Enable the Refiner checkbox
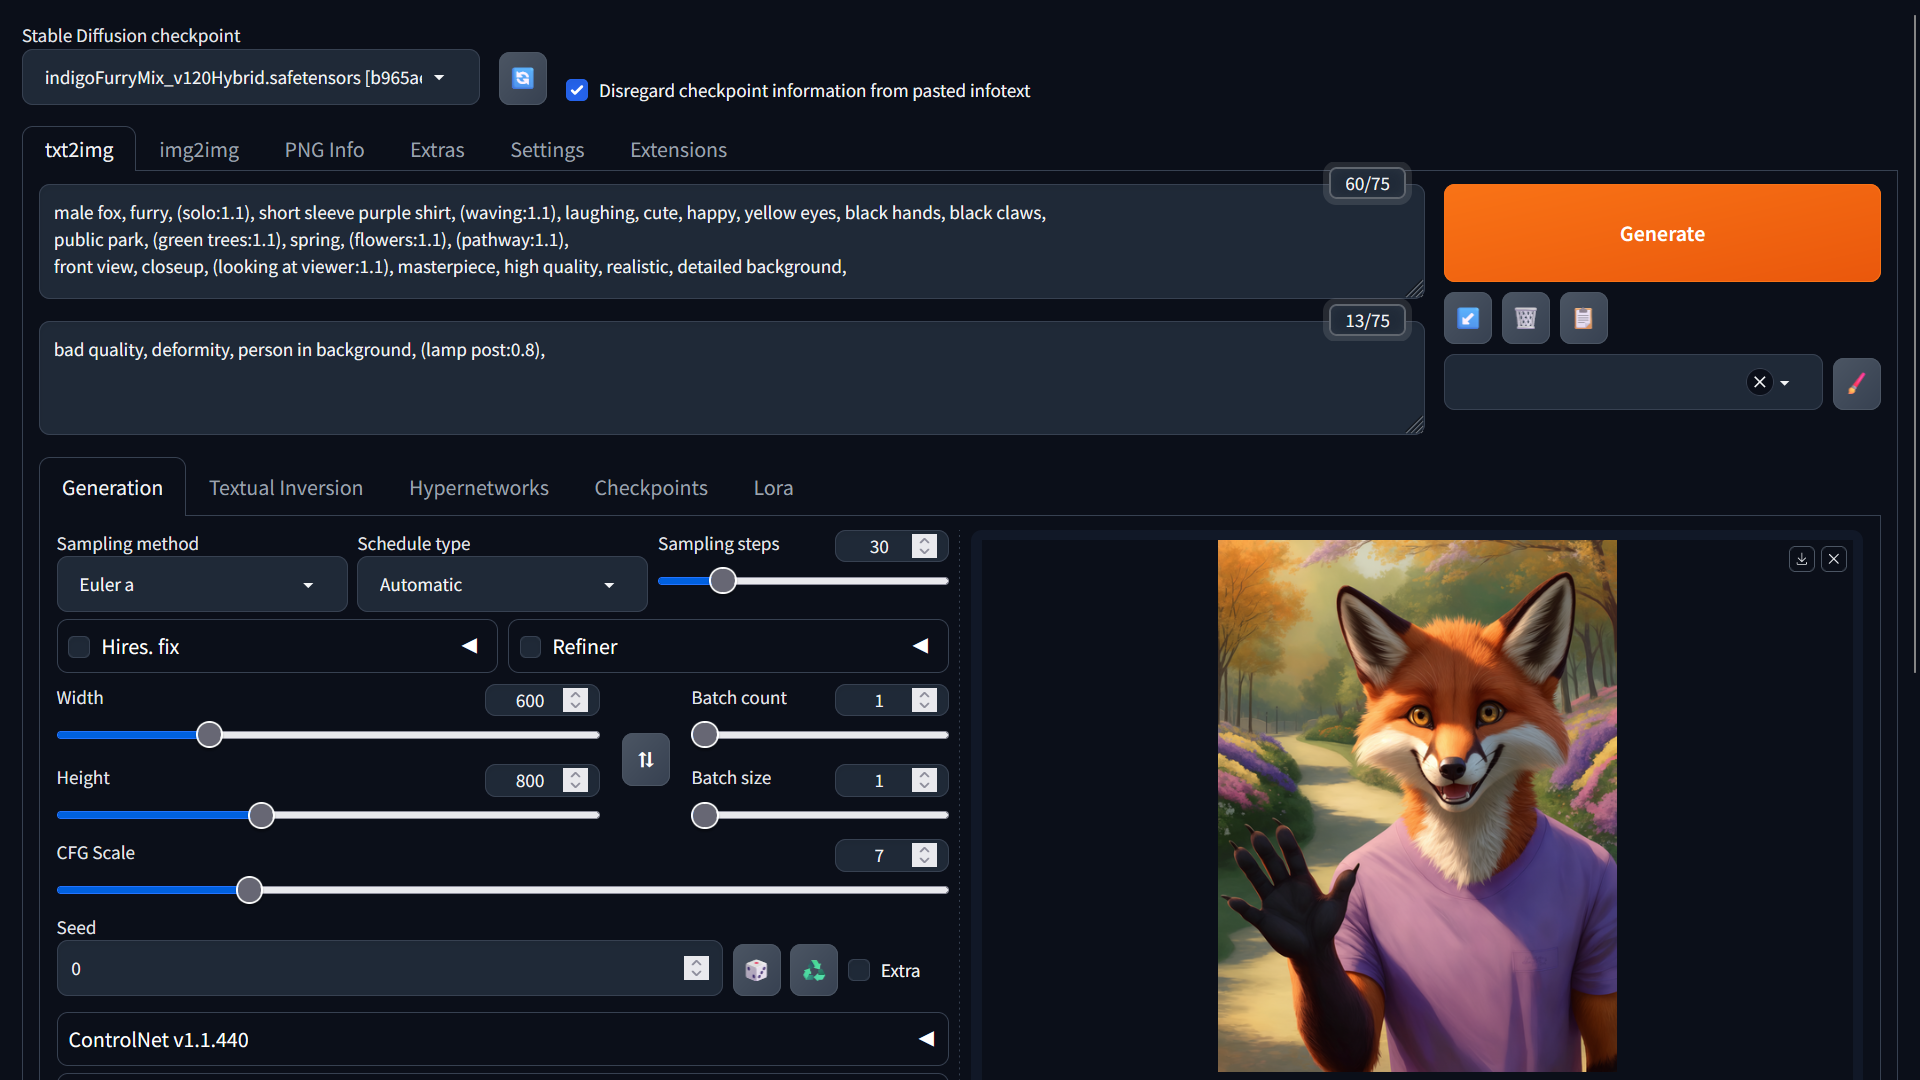1920x1080 pixels. pos(531,647)
